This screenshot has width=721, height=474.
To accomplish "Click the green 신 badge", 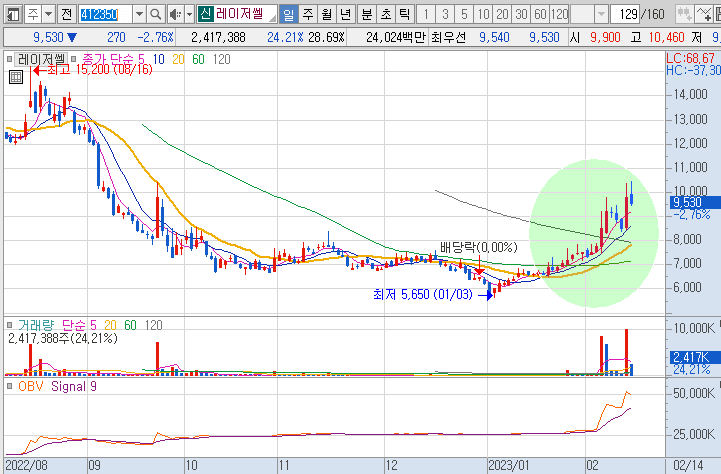I will click(205, 14).
